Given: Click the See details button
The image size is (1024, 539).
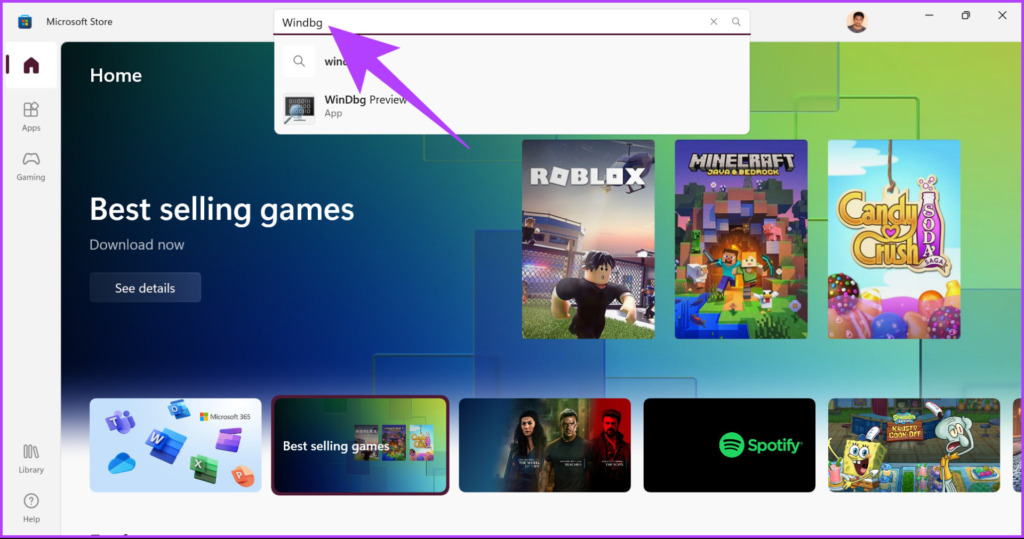Looking at the screenshot, I should (x=145, y=287).
